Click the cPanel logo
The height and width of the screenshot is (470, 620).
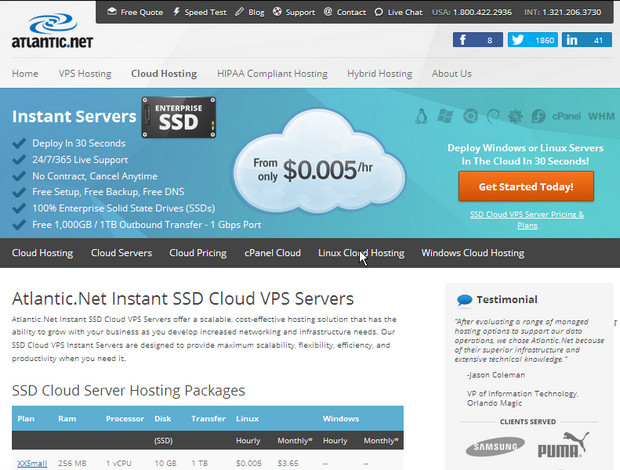(x=567, y=116)
